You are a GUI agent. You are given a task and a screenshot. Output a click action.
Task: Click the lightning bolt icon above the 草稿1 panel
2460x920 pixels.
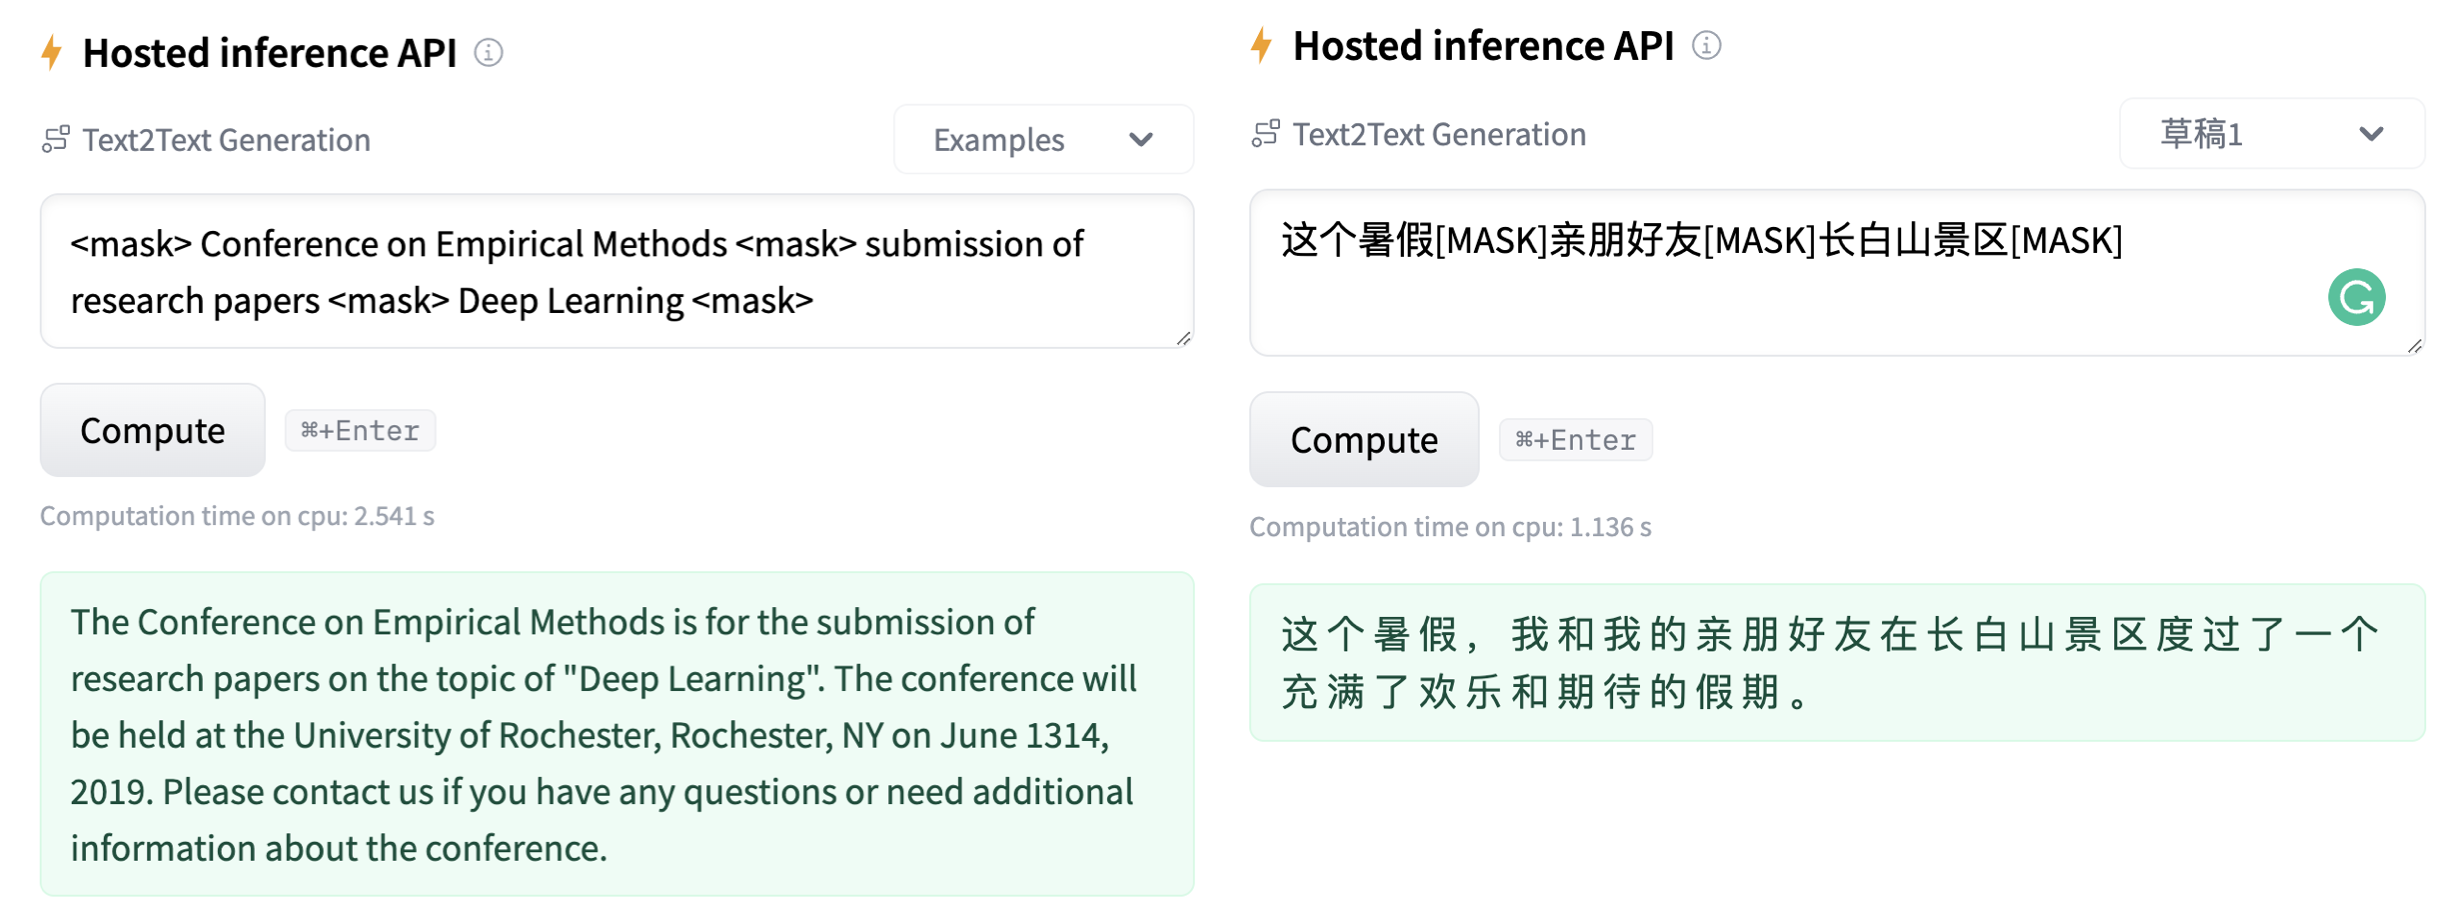[1262, 45]
